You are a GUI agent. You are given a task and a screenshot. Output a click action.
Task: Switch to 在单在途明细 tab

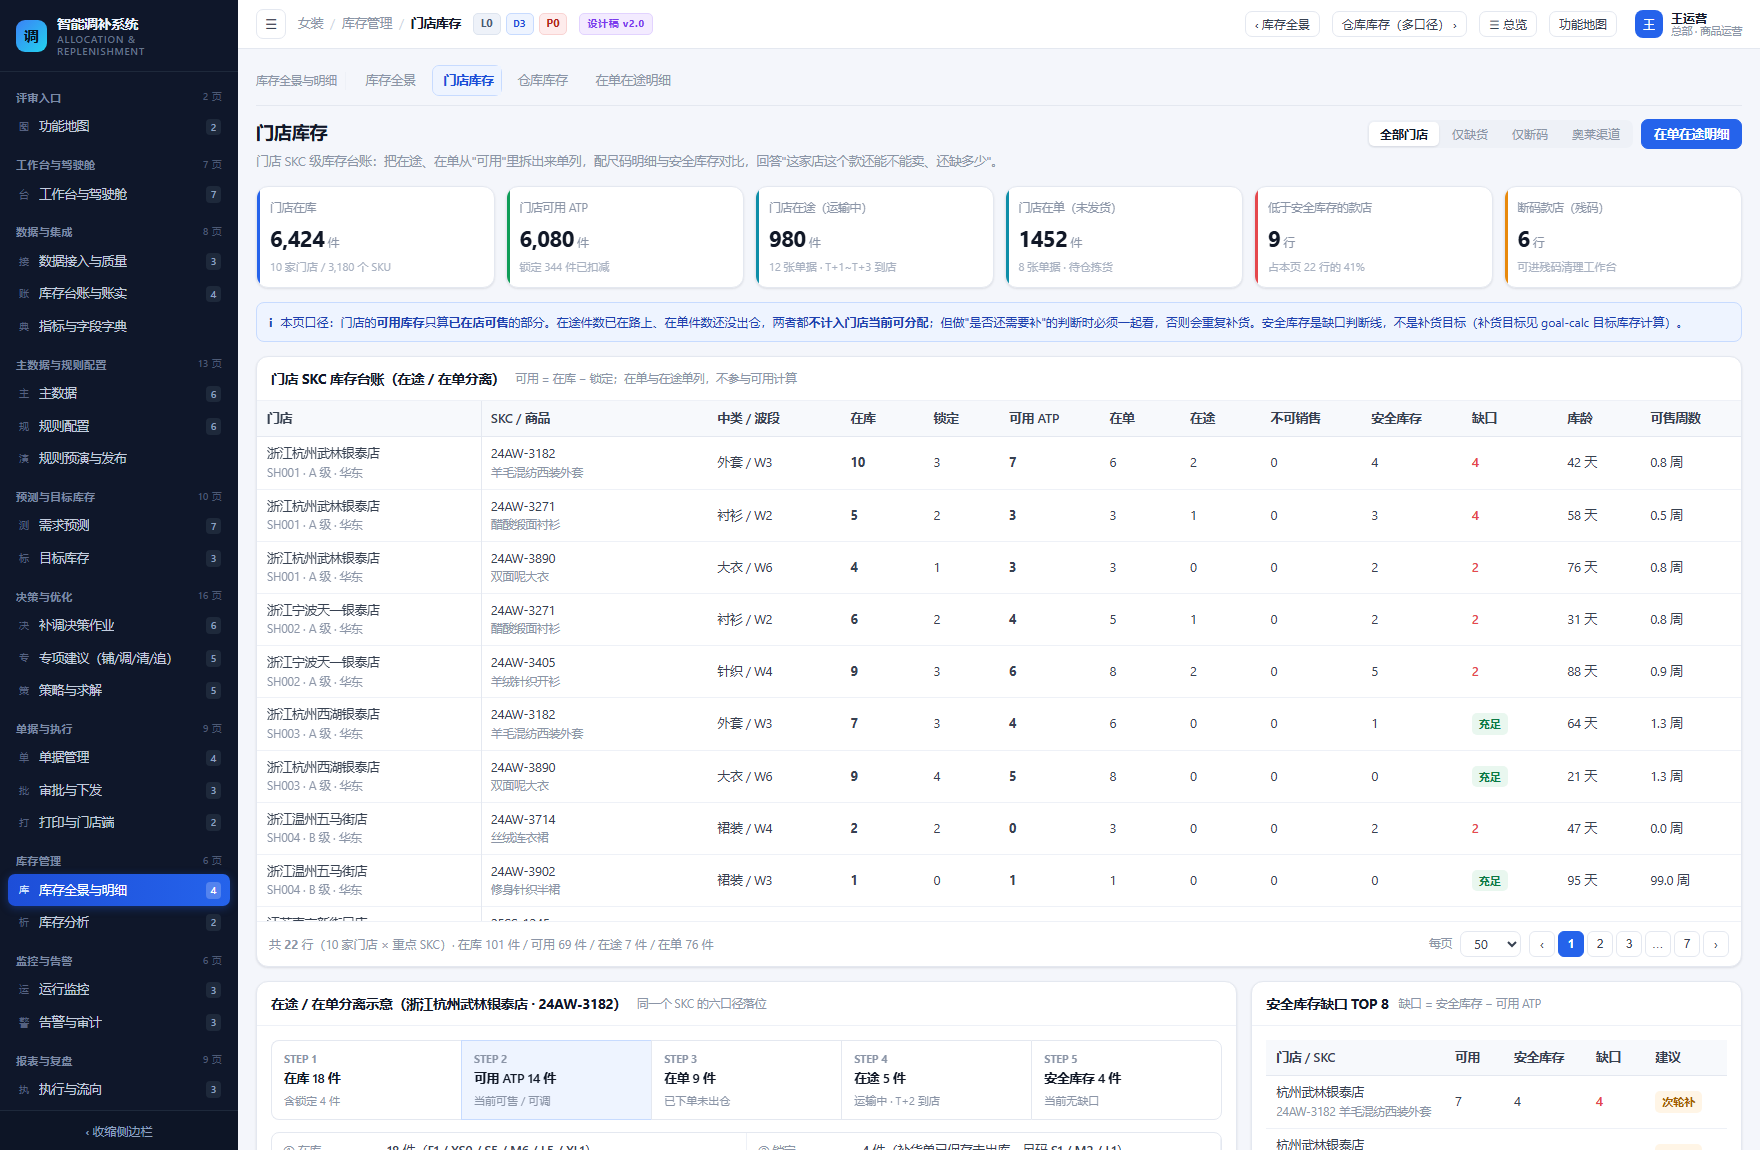(633, 80)
